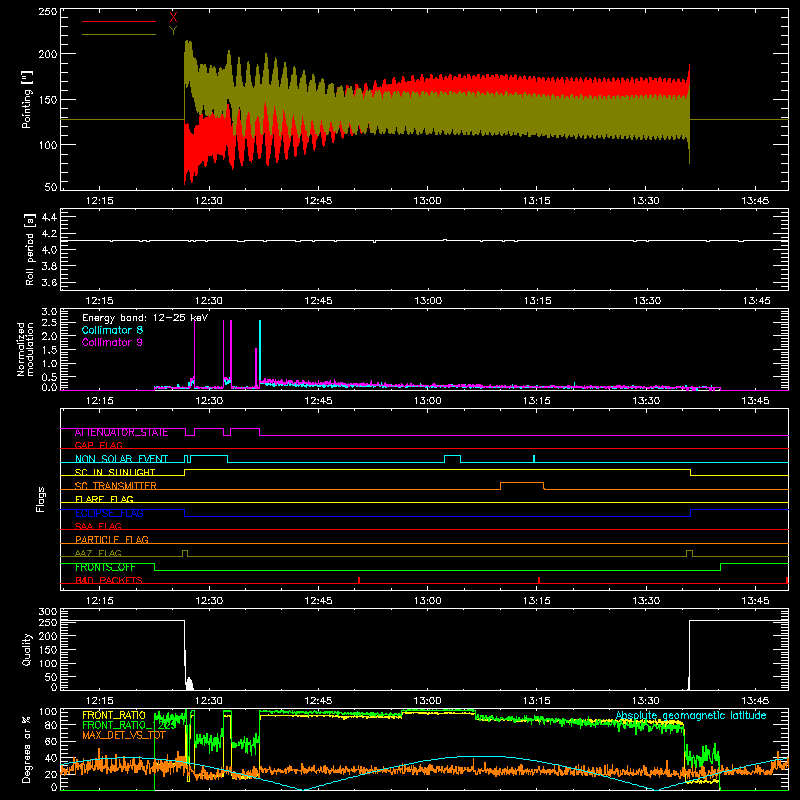The image size is (800, 800).
Task: Click the 'Degrees or %' axis title
Action: (x=27, y=749)
